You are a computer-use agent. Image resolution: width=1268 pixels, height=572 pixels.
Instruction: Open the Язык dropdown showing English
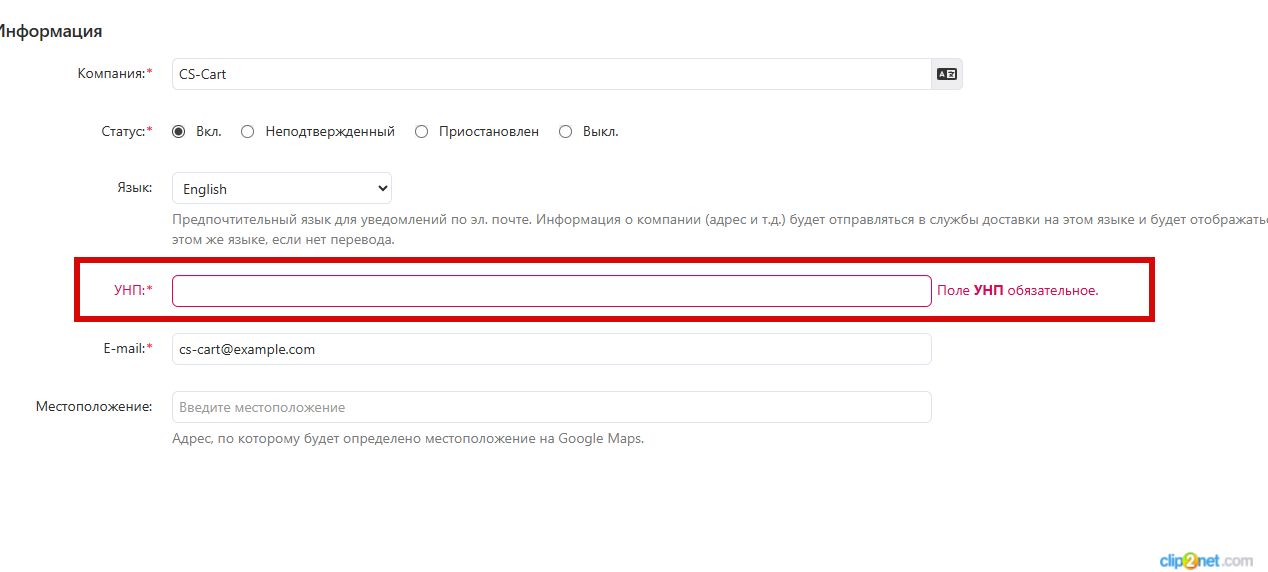tap(281, 189)
